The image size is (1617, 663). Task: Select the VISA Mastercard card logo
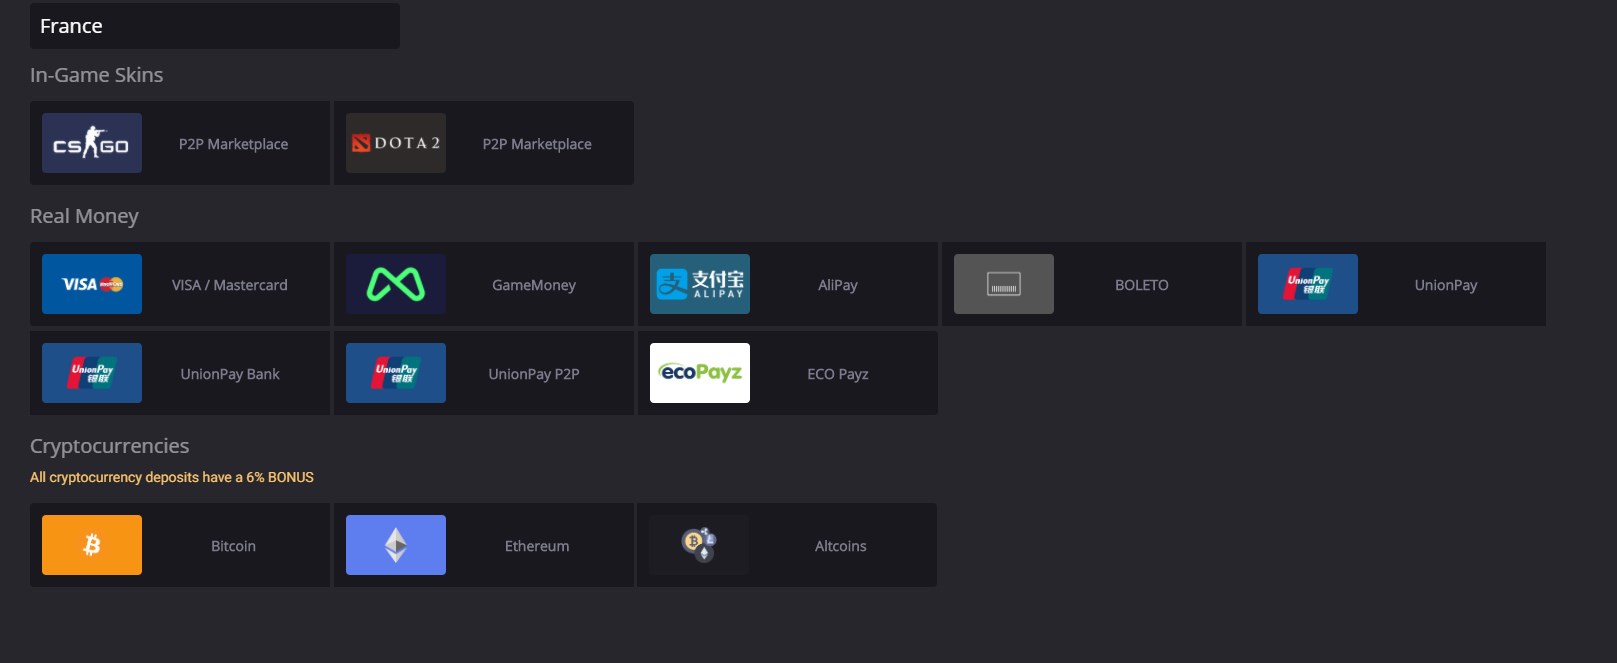pyautogui.click(x=92, y=284)
